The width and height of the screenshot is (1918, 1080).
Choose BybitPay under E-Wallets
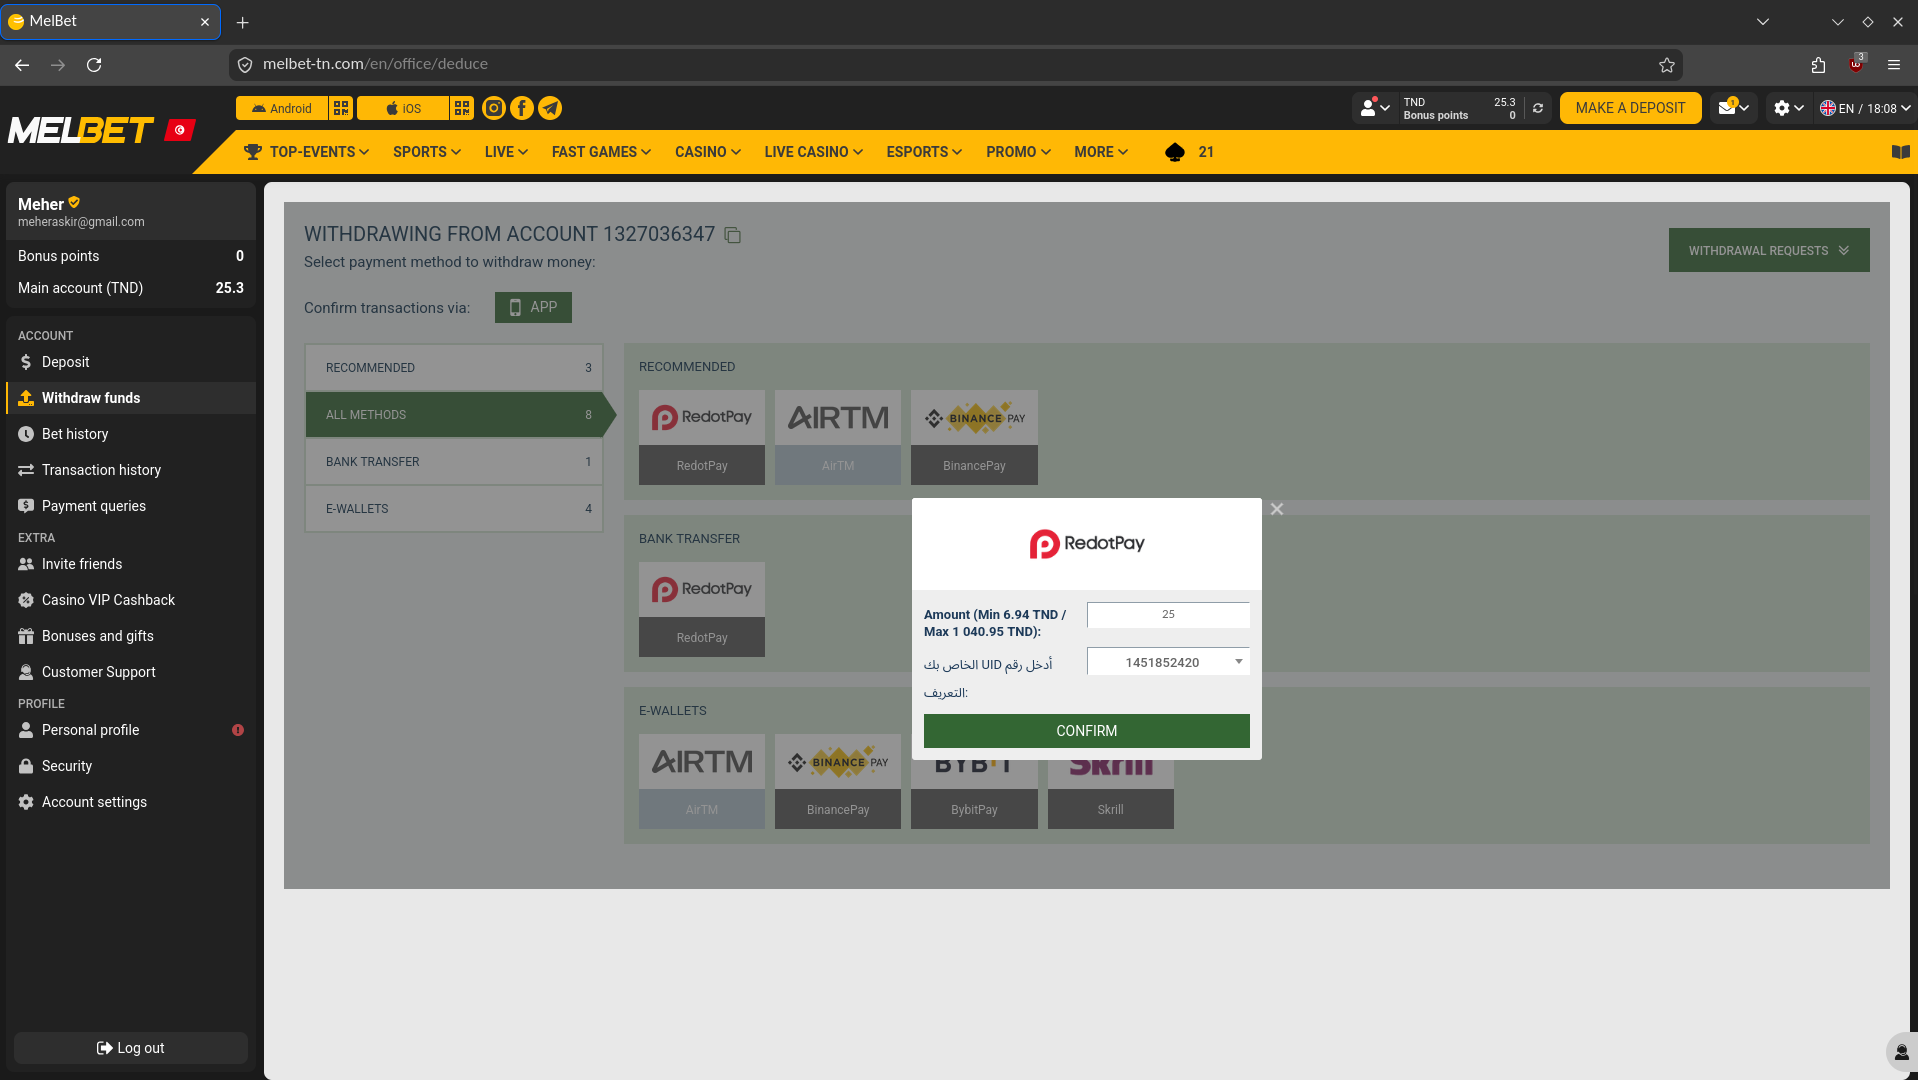coord(974,795)
